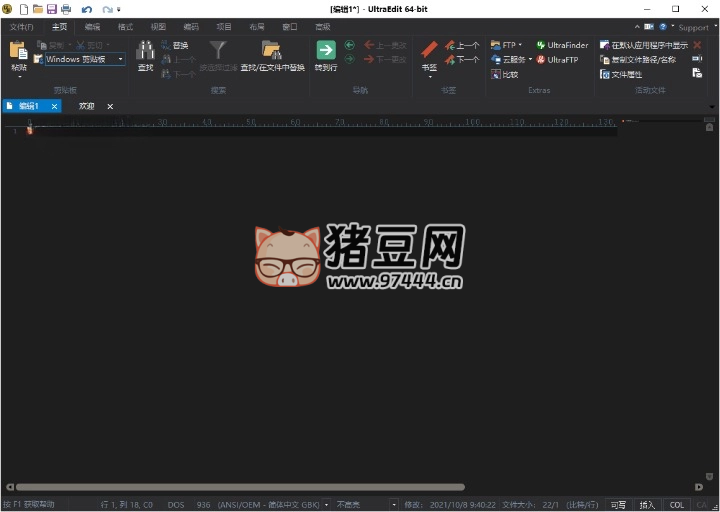Switch to the 布局 ribbon tab

click(x=257, y=27)
